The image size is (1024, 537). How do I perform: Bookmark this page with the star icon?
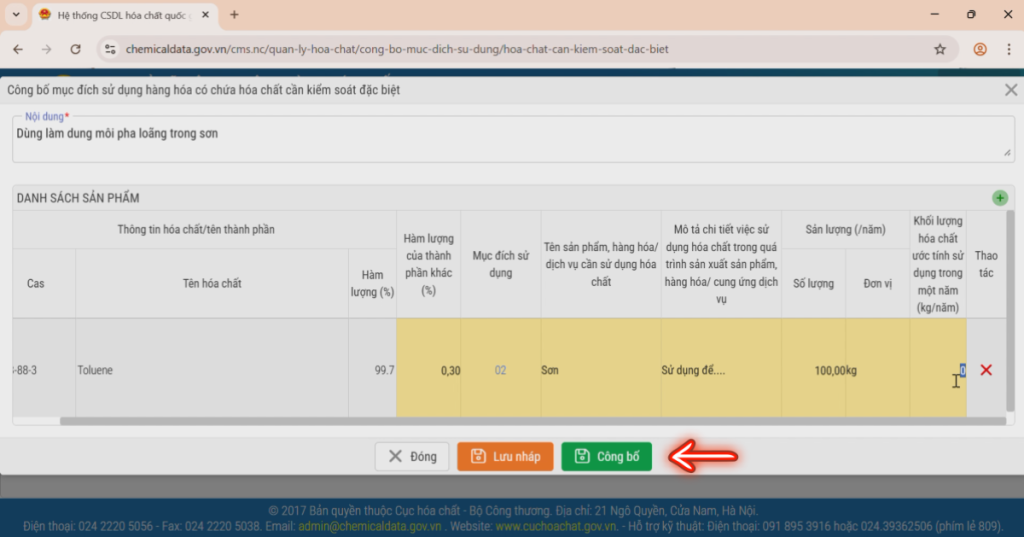coord(940,49)
